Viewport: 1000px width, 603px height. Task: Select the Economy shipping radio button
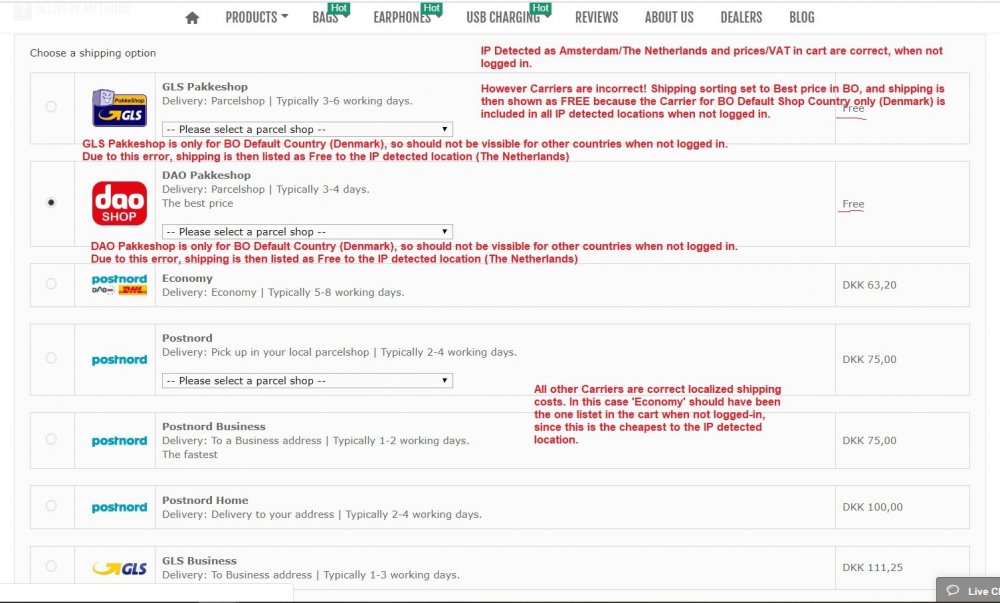tap(51, 284)
